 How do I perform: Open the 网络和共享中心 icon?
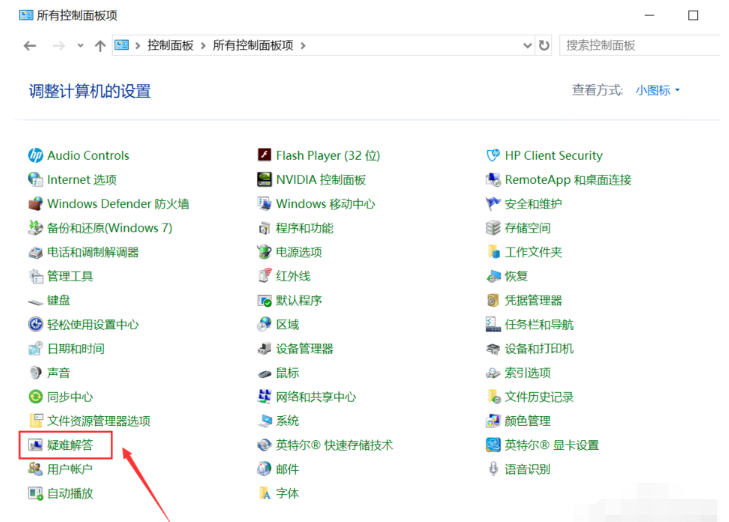[265, 397]
